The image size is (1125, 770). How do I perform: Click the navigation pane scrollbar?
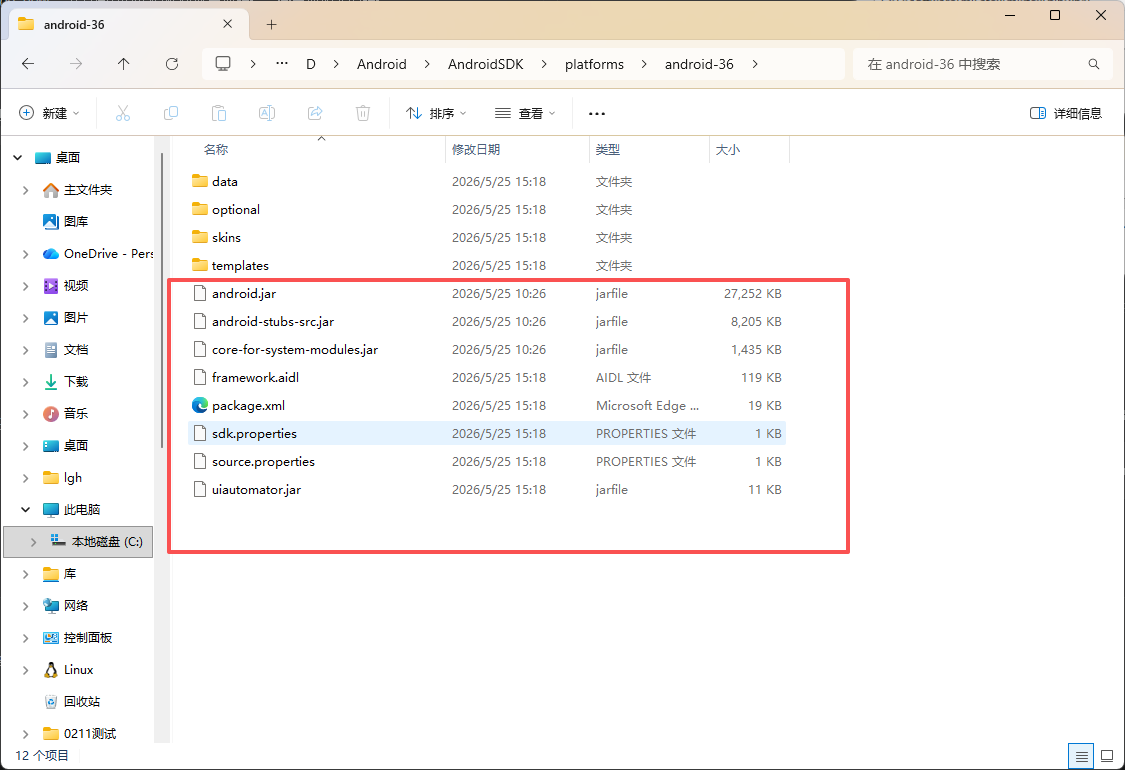[x=162, y=300]
